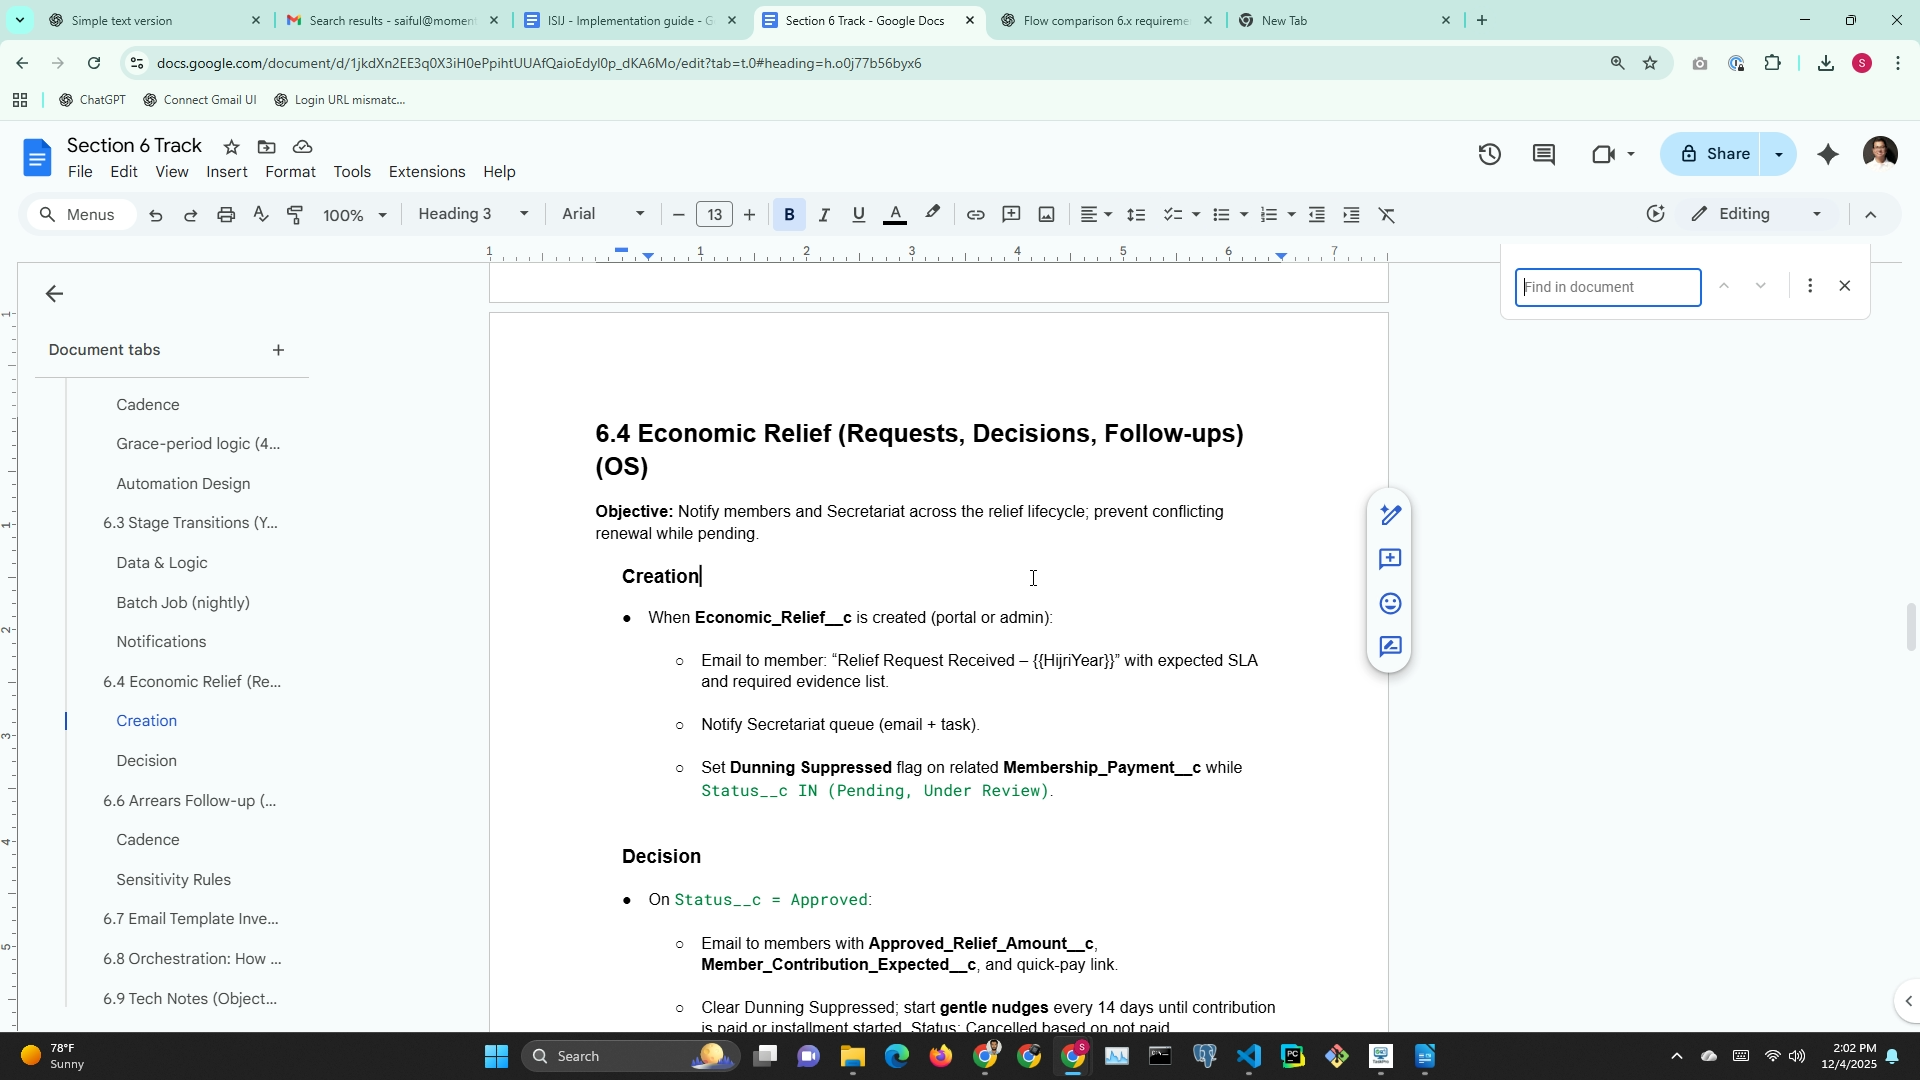The image size is (1920, 1080).
Task: Go to Decision heading in outline
Action: (146, 761)
